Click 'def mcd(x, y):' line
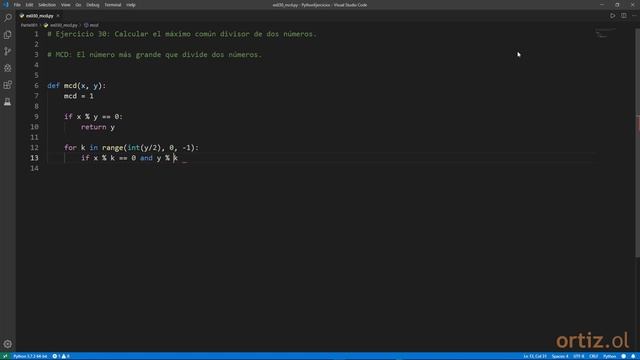This screenshot has height=360, width=640. pos(76,86)
